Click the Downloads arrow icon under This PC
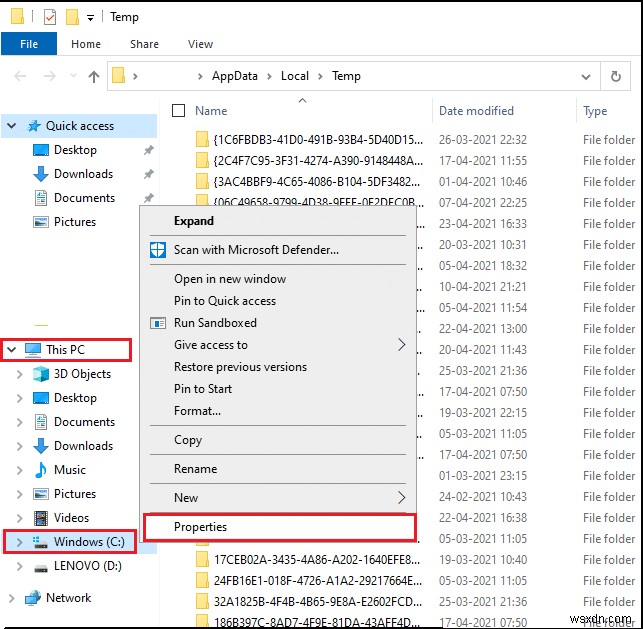643x629 pixels. (41, 446)
